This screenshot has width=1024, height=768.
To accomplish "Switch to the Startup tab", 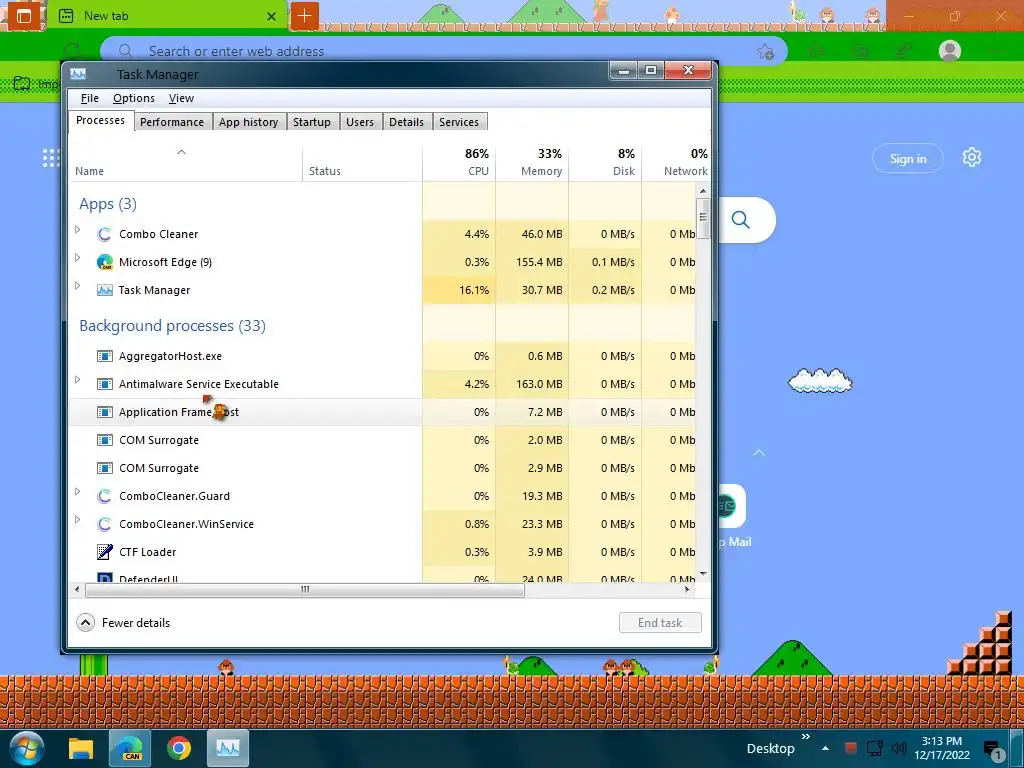I will (312, 122).
